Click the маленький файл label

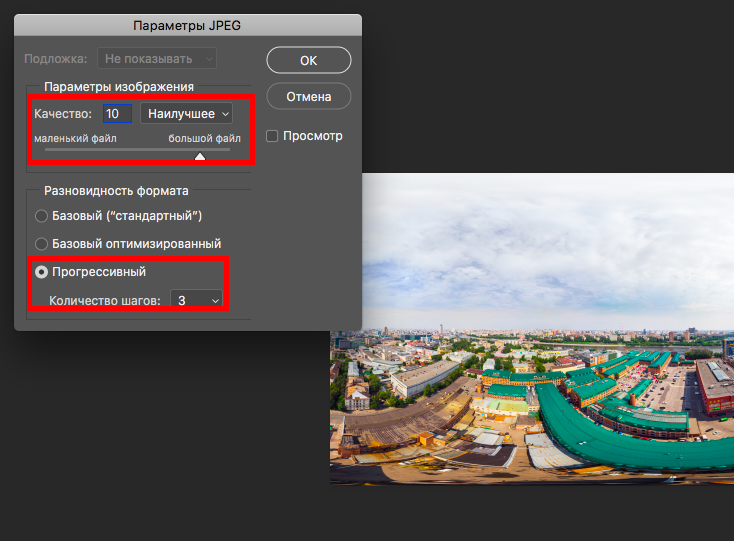pos(75,139)
